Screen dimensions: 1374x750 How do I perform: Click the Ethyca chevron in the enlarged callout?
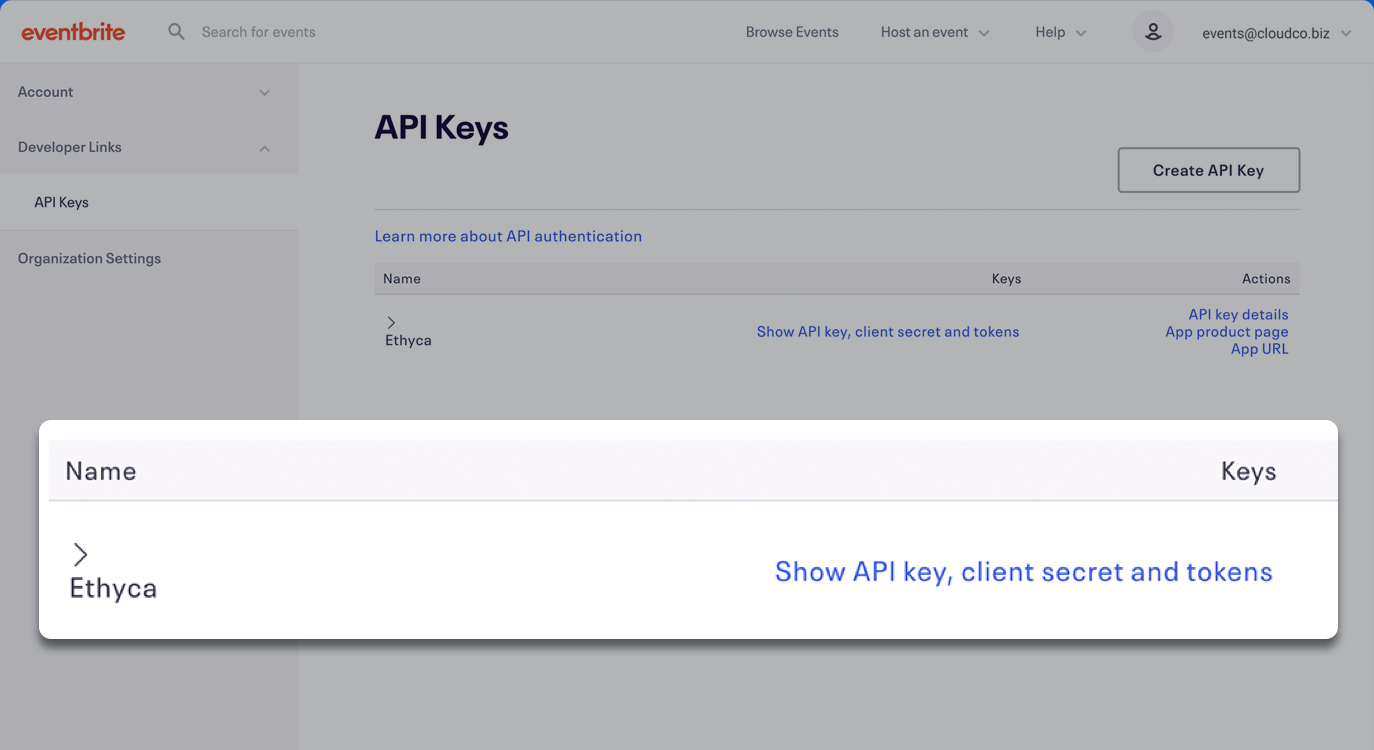coord(81,554)
